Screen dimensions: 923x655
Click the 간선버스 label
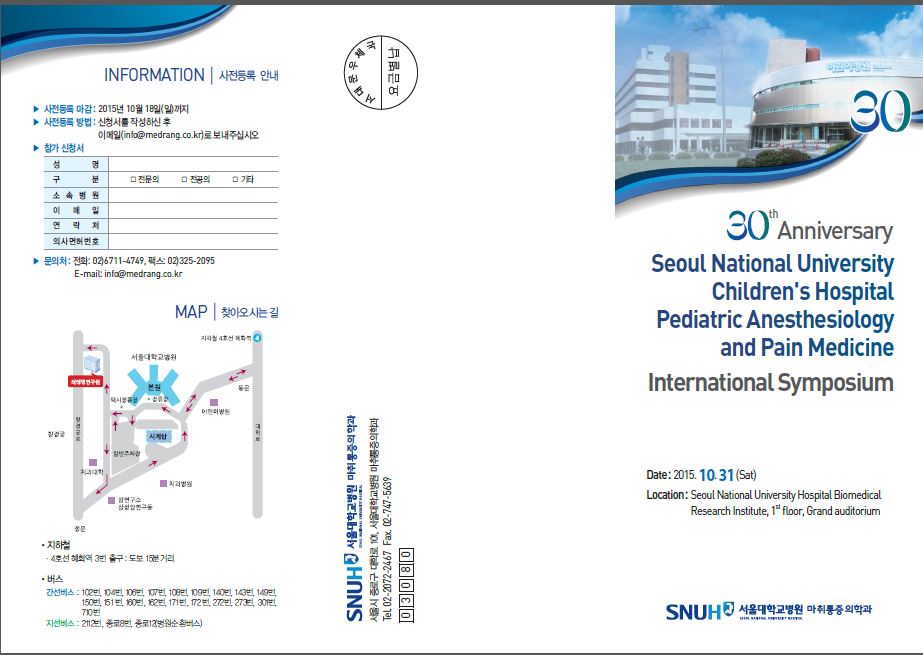(x=60, y=592)
